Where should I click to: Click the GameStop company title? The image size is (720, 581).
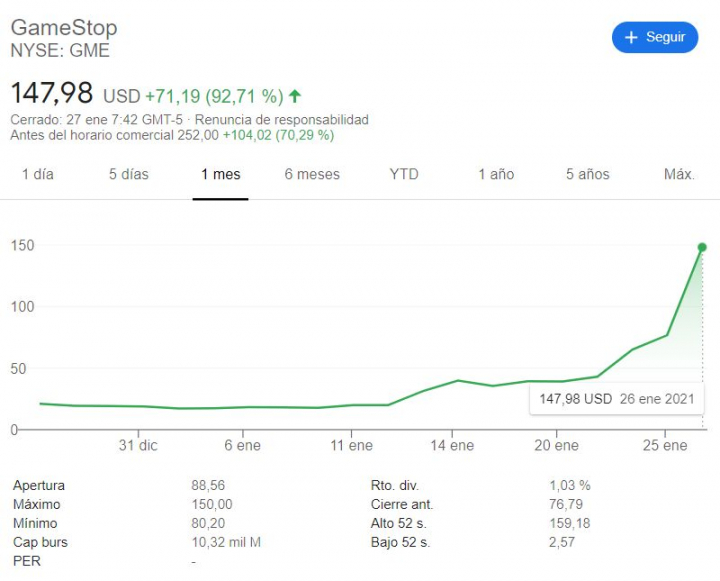coord(64,27)
